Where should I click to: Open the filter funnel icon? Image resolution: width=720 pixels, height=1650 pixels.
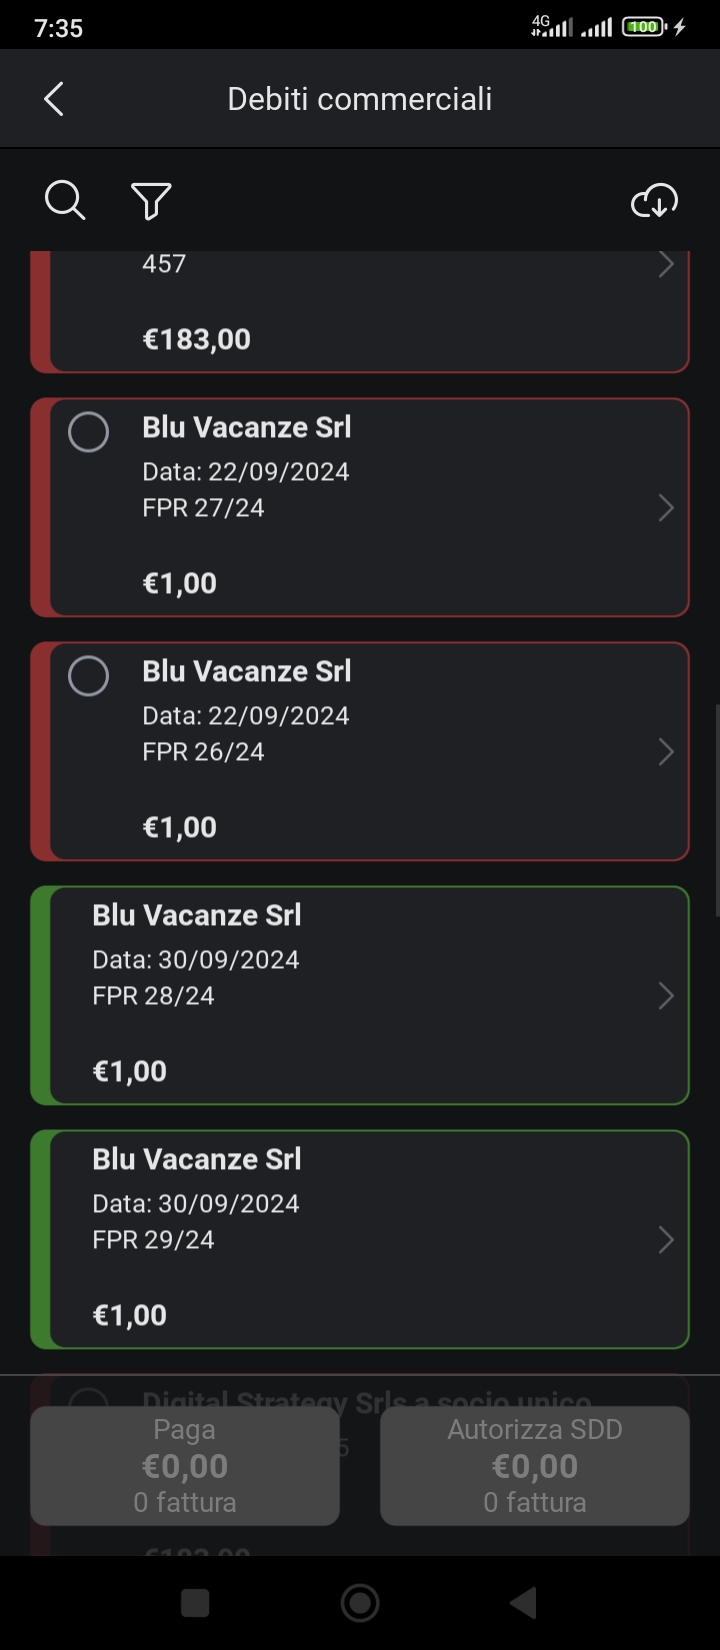151,201
